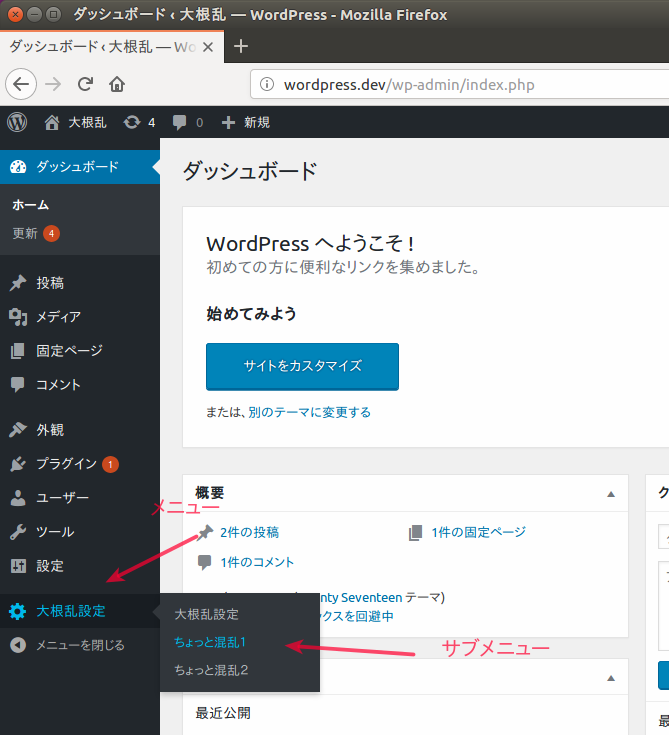
Task: Open the コメント menu label
Action: pyautogui.click(x=59, y=384)
